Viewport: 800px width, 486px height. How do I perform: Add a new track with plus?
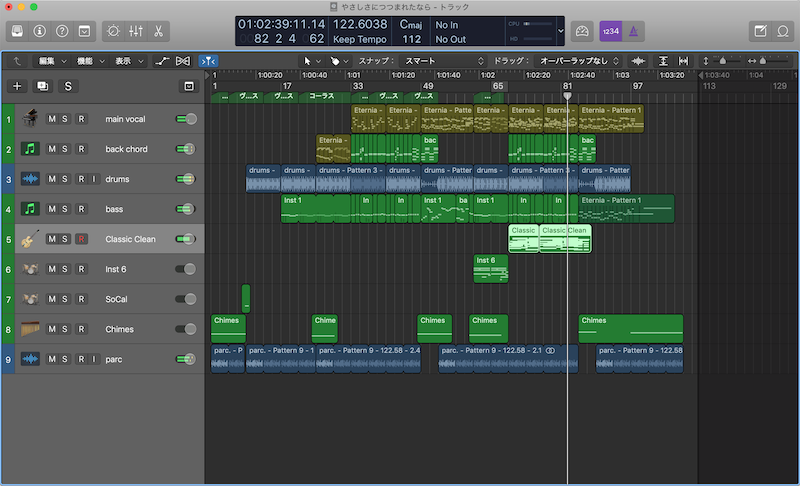(17, 86)
